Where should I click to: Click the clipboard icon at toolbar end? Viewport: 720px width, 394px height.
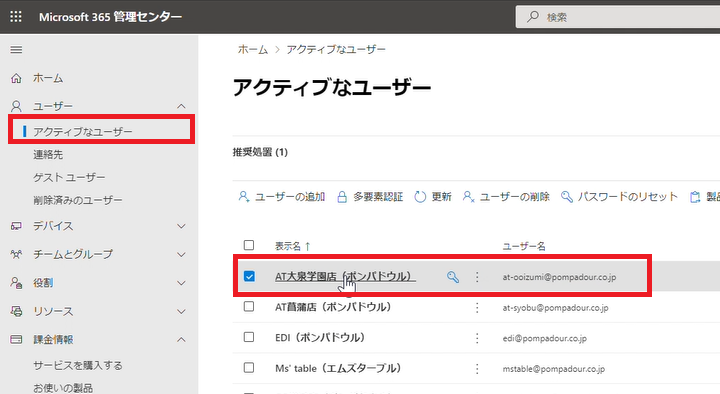pos(695,197)
